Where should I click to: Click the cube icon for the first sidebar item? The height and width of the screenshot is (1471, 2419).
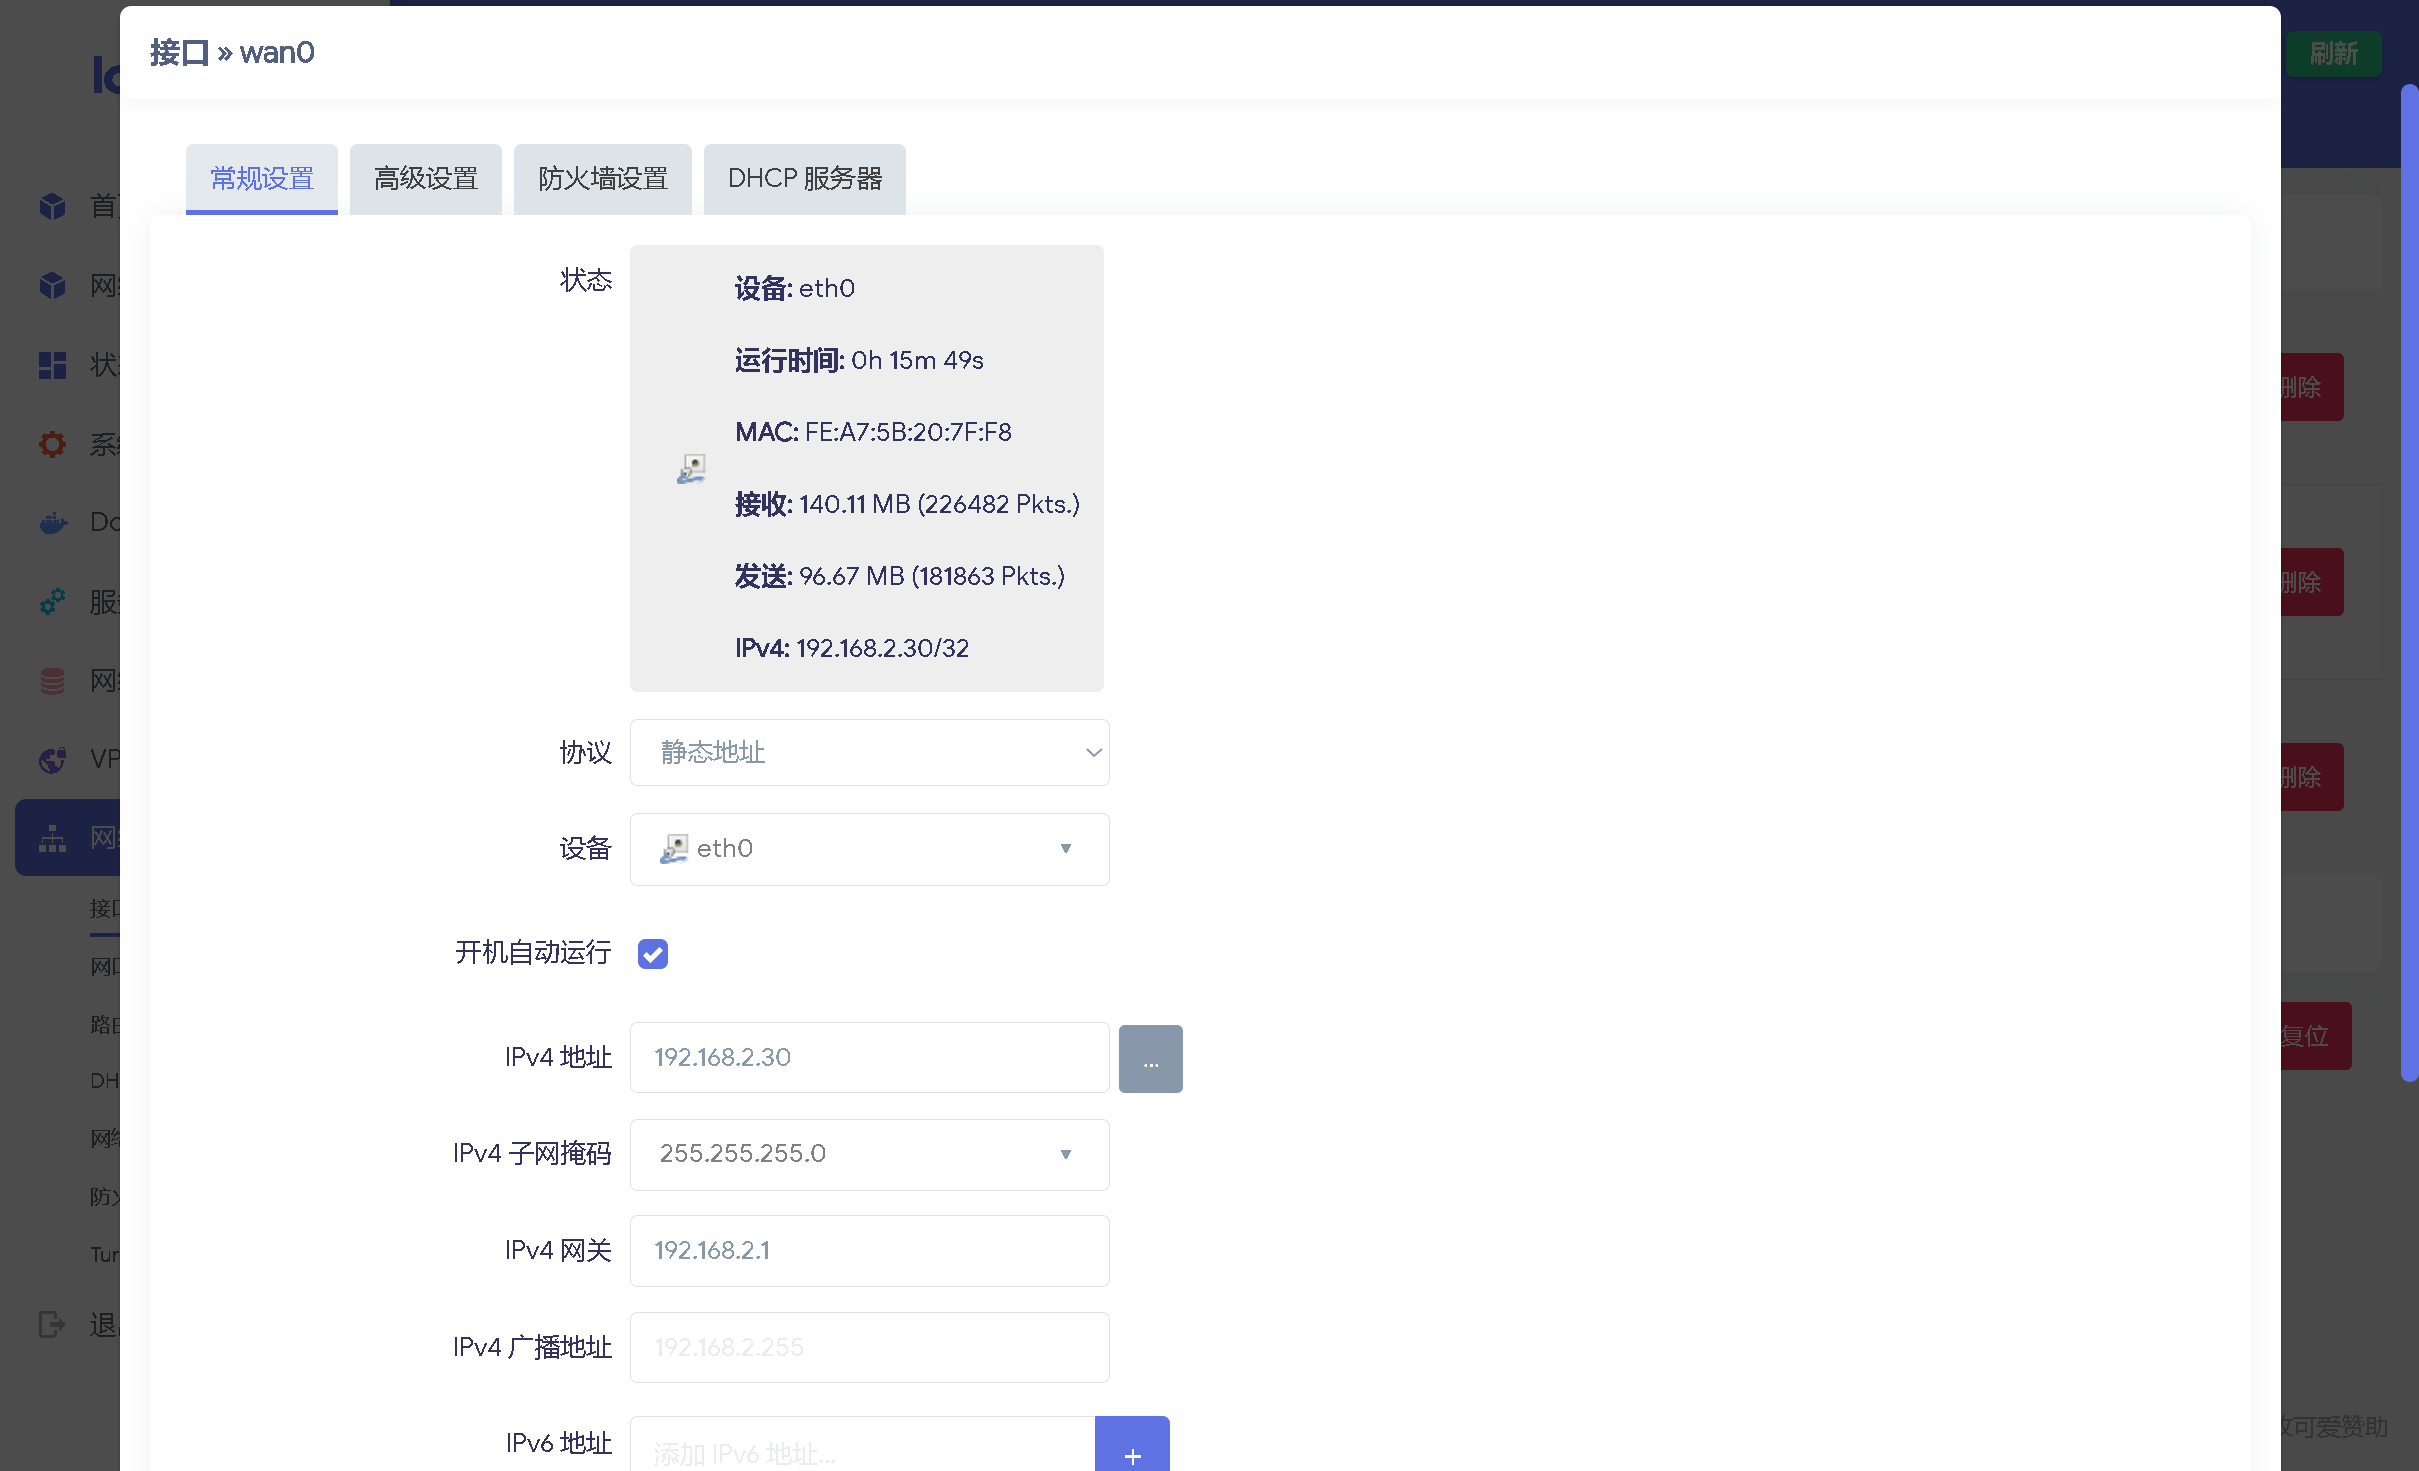[52, 206]
